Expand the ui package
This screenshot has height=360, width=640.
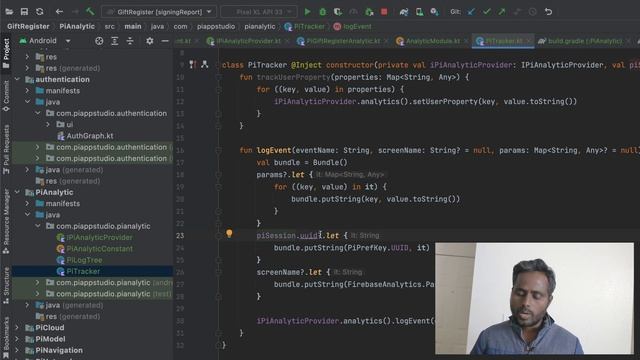click(48, 124)
